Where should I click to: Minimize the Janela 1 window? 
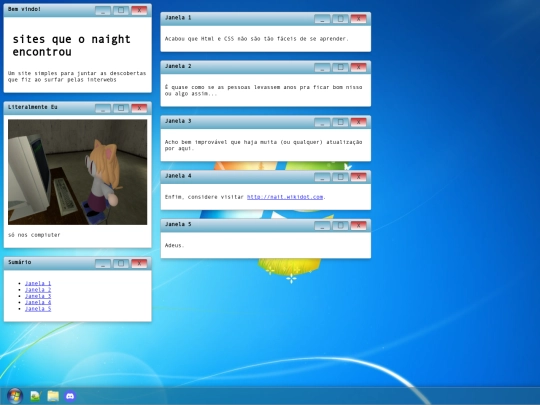322,19
